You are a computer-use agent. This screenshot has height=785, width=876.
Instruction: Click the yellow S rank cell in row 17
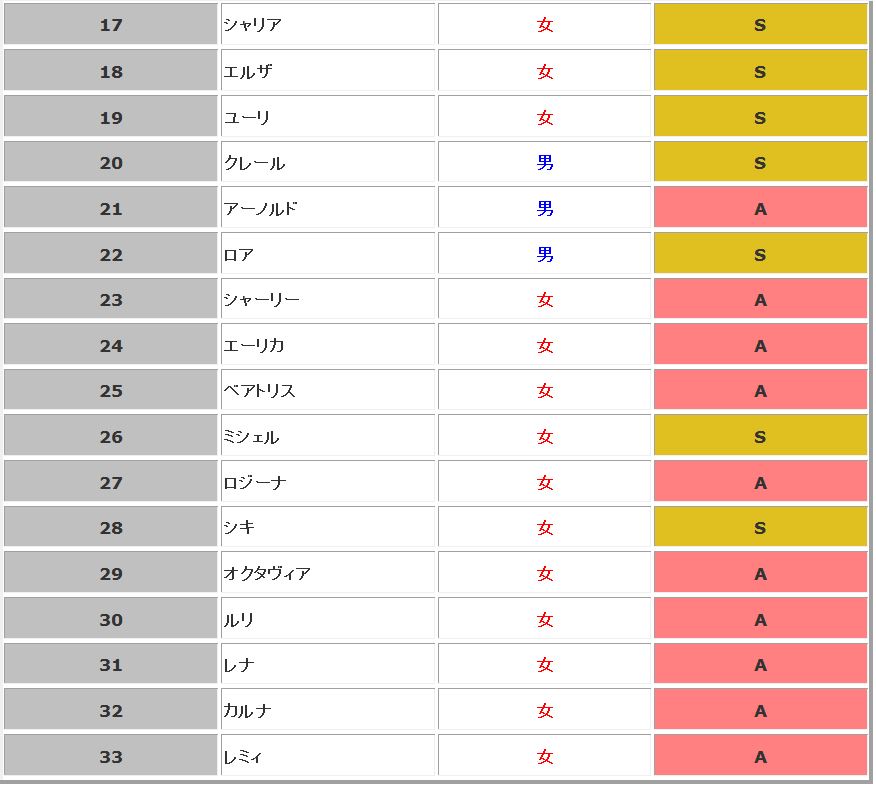(x=760, y=25)
